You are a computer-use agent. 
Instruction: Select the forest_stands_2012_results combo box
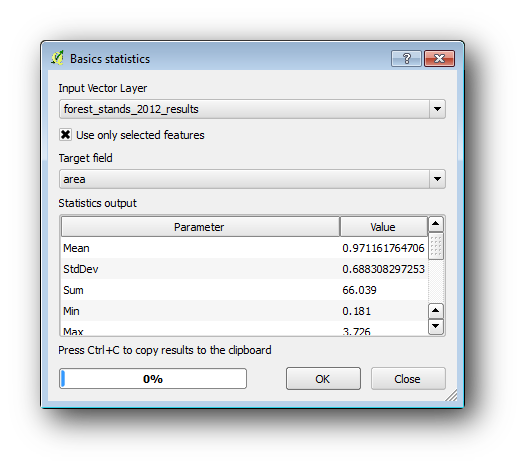pyautogui.click(x=252, y=109)
